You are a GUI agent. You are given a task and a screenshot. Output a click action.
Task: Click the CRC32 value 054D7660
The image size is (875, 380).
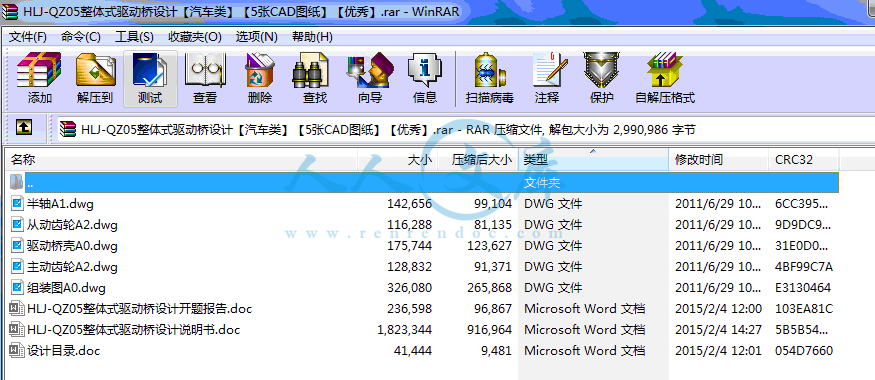804,351
